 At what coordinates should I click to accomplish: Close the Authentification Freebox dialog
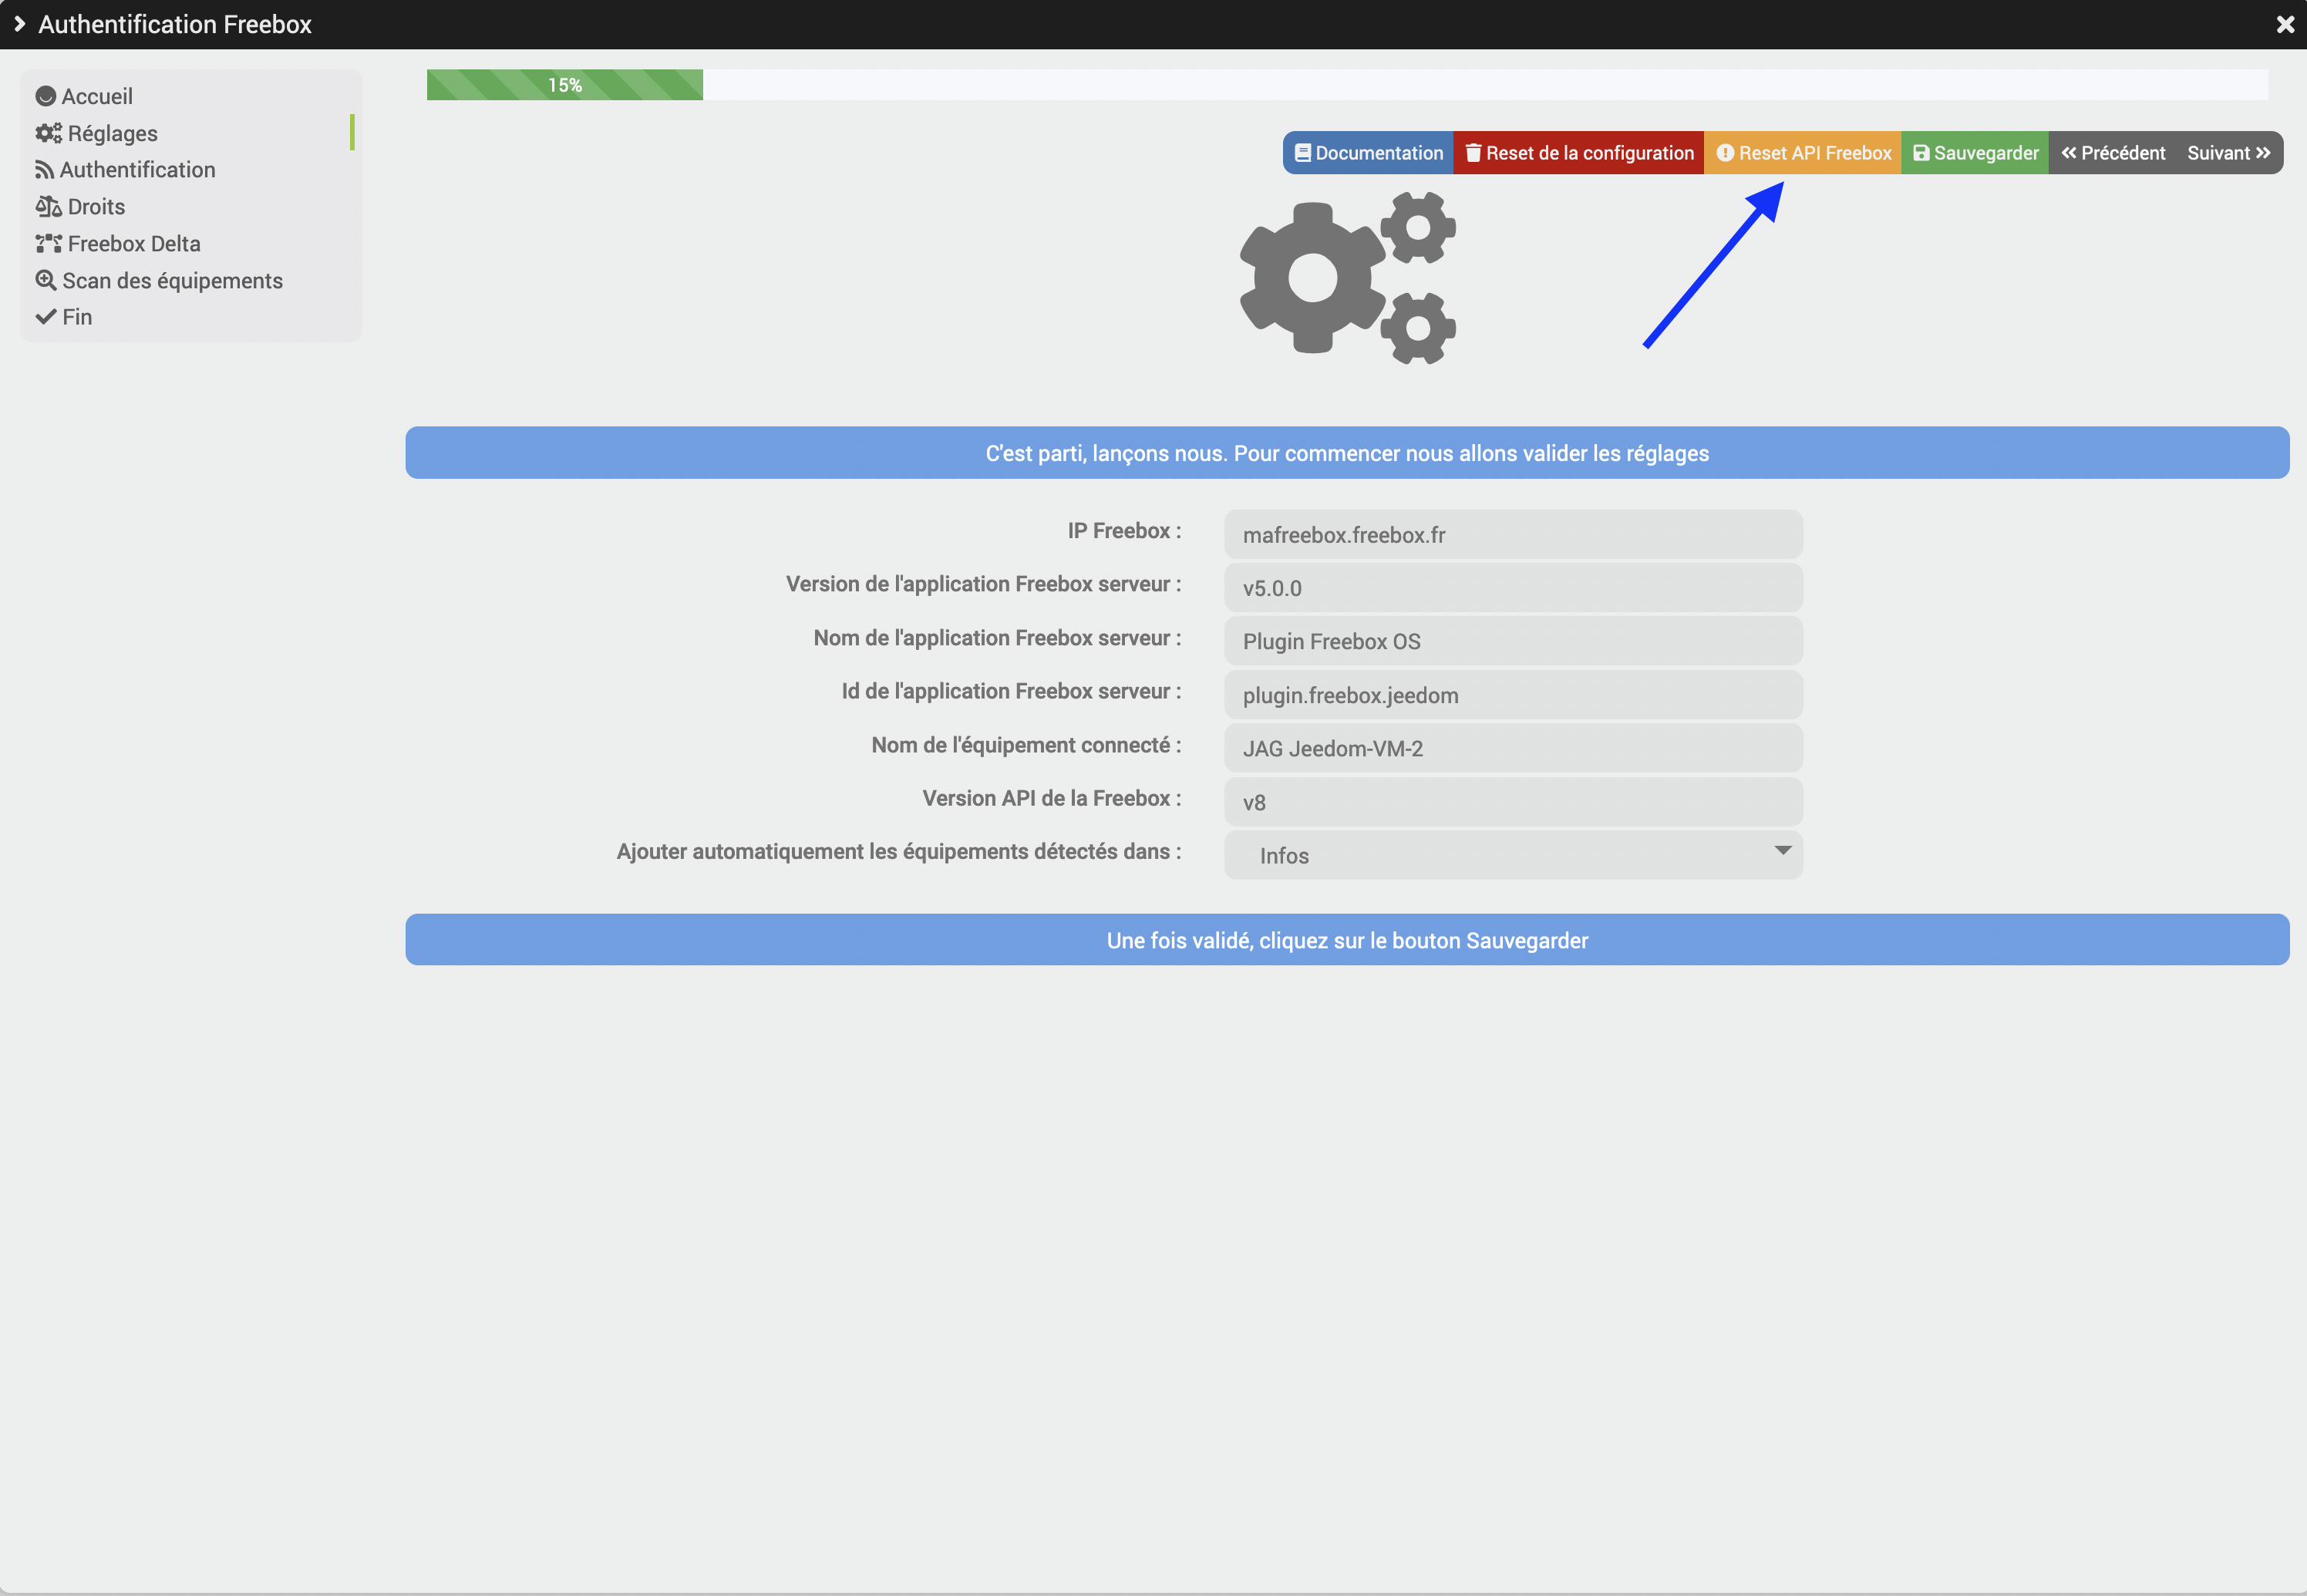click(x=2285, y=24)
